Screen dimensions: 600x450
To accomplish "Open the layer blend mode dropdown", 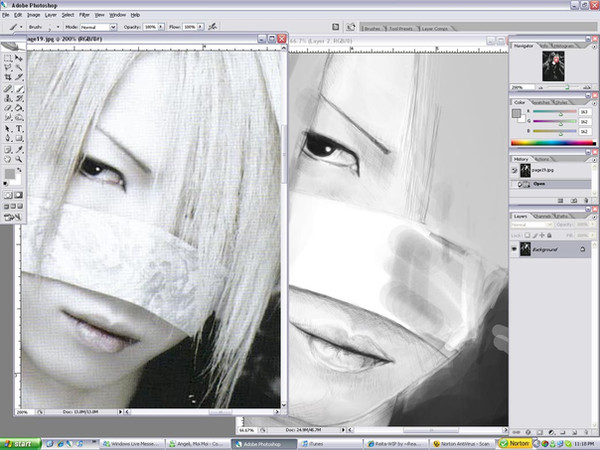I will 532,225.
